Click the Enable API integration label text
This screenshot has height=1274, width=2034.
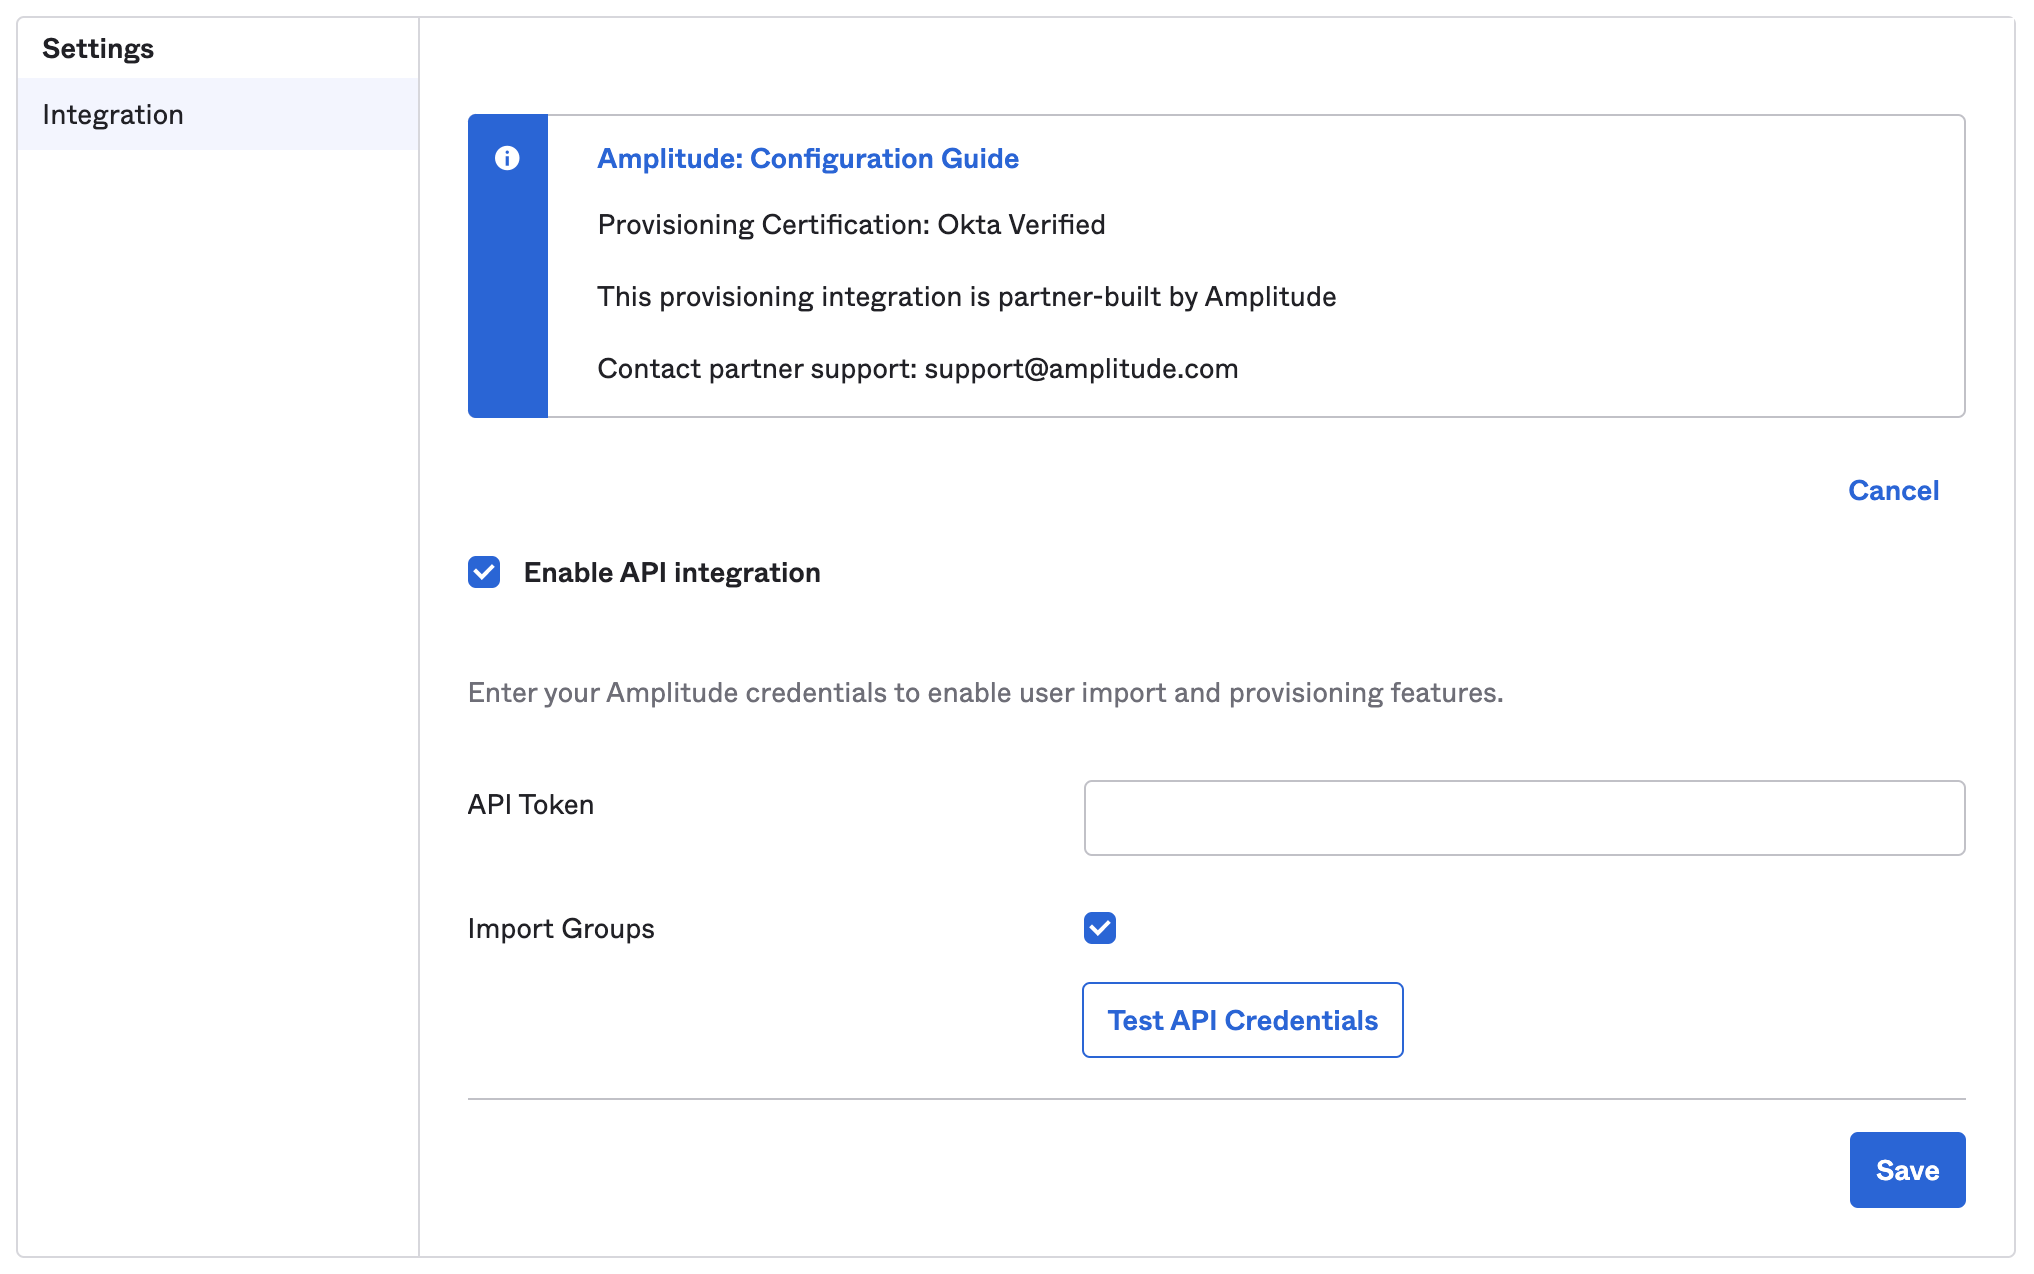(x=671, y=572)
